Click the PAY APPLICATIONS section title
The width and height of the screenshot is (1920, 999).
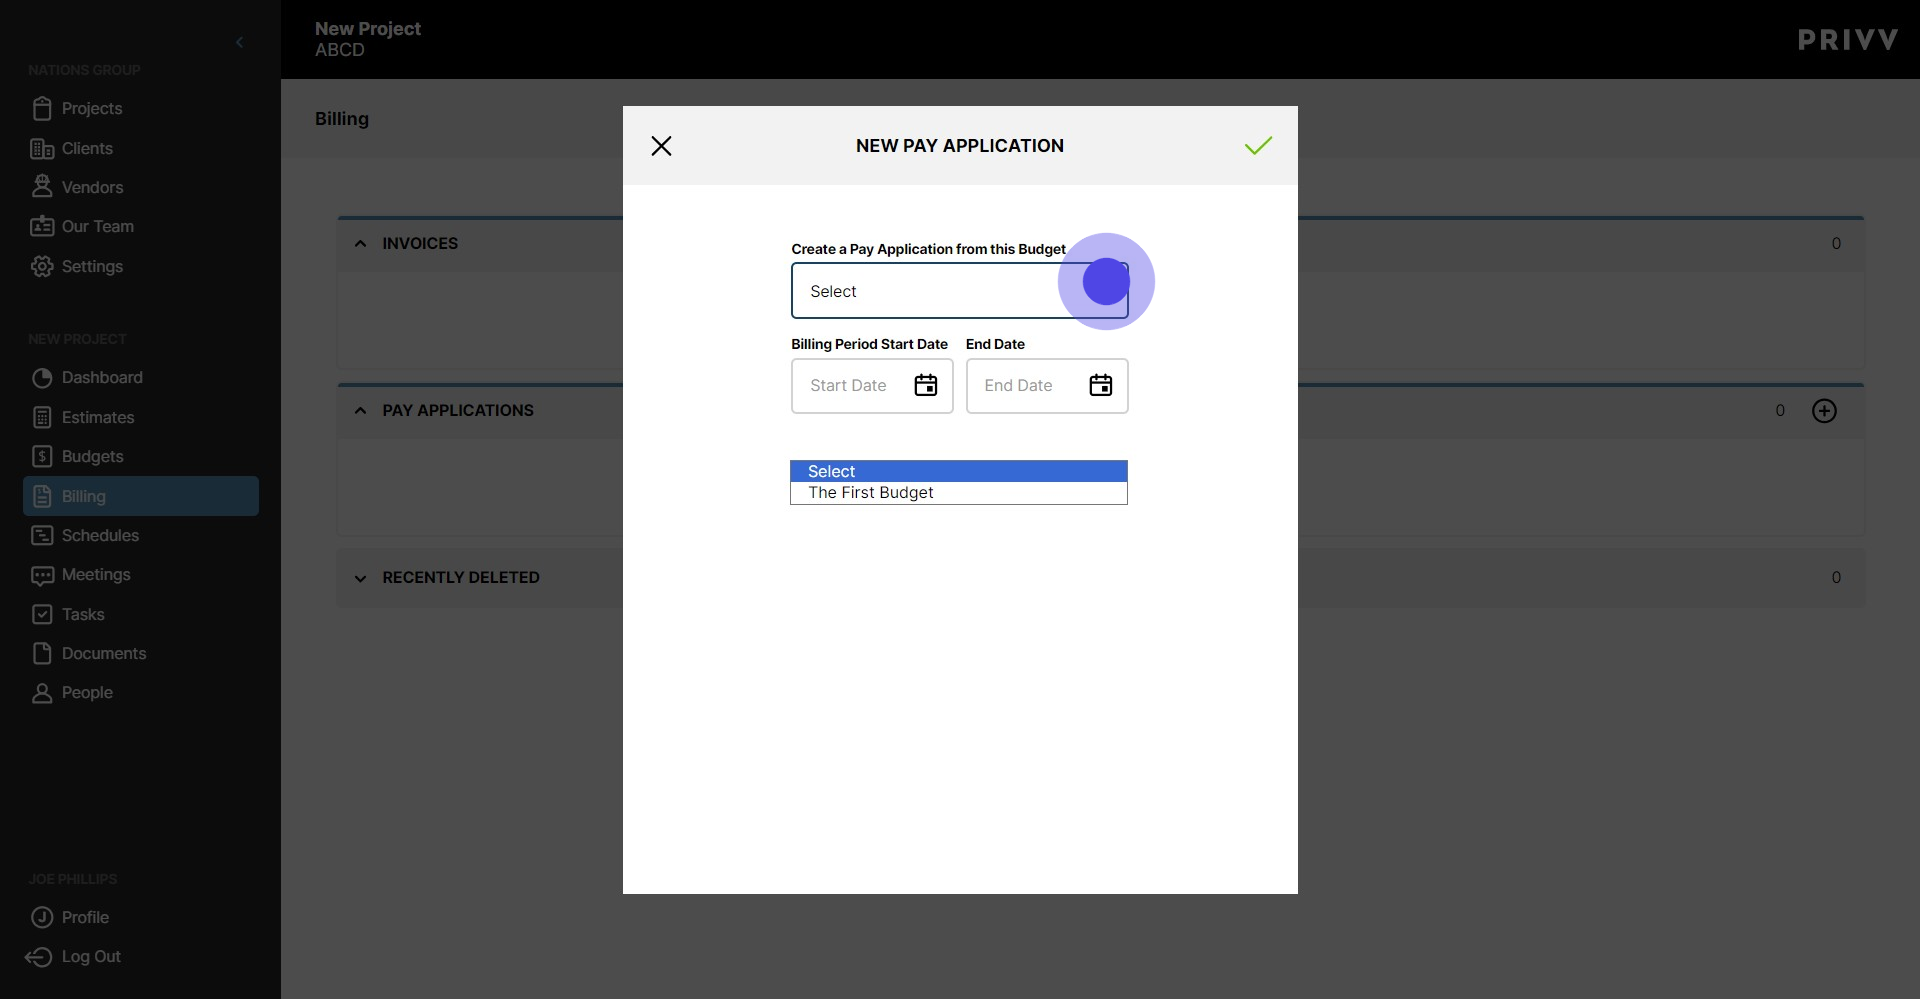pos(458,410)
